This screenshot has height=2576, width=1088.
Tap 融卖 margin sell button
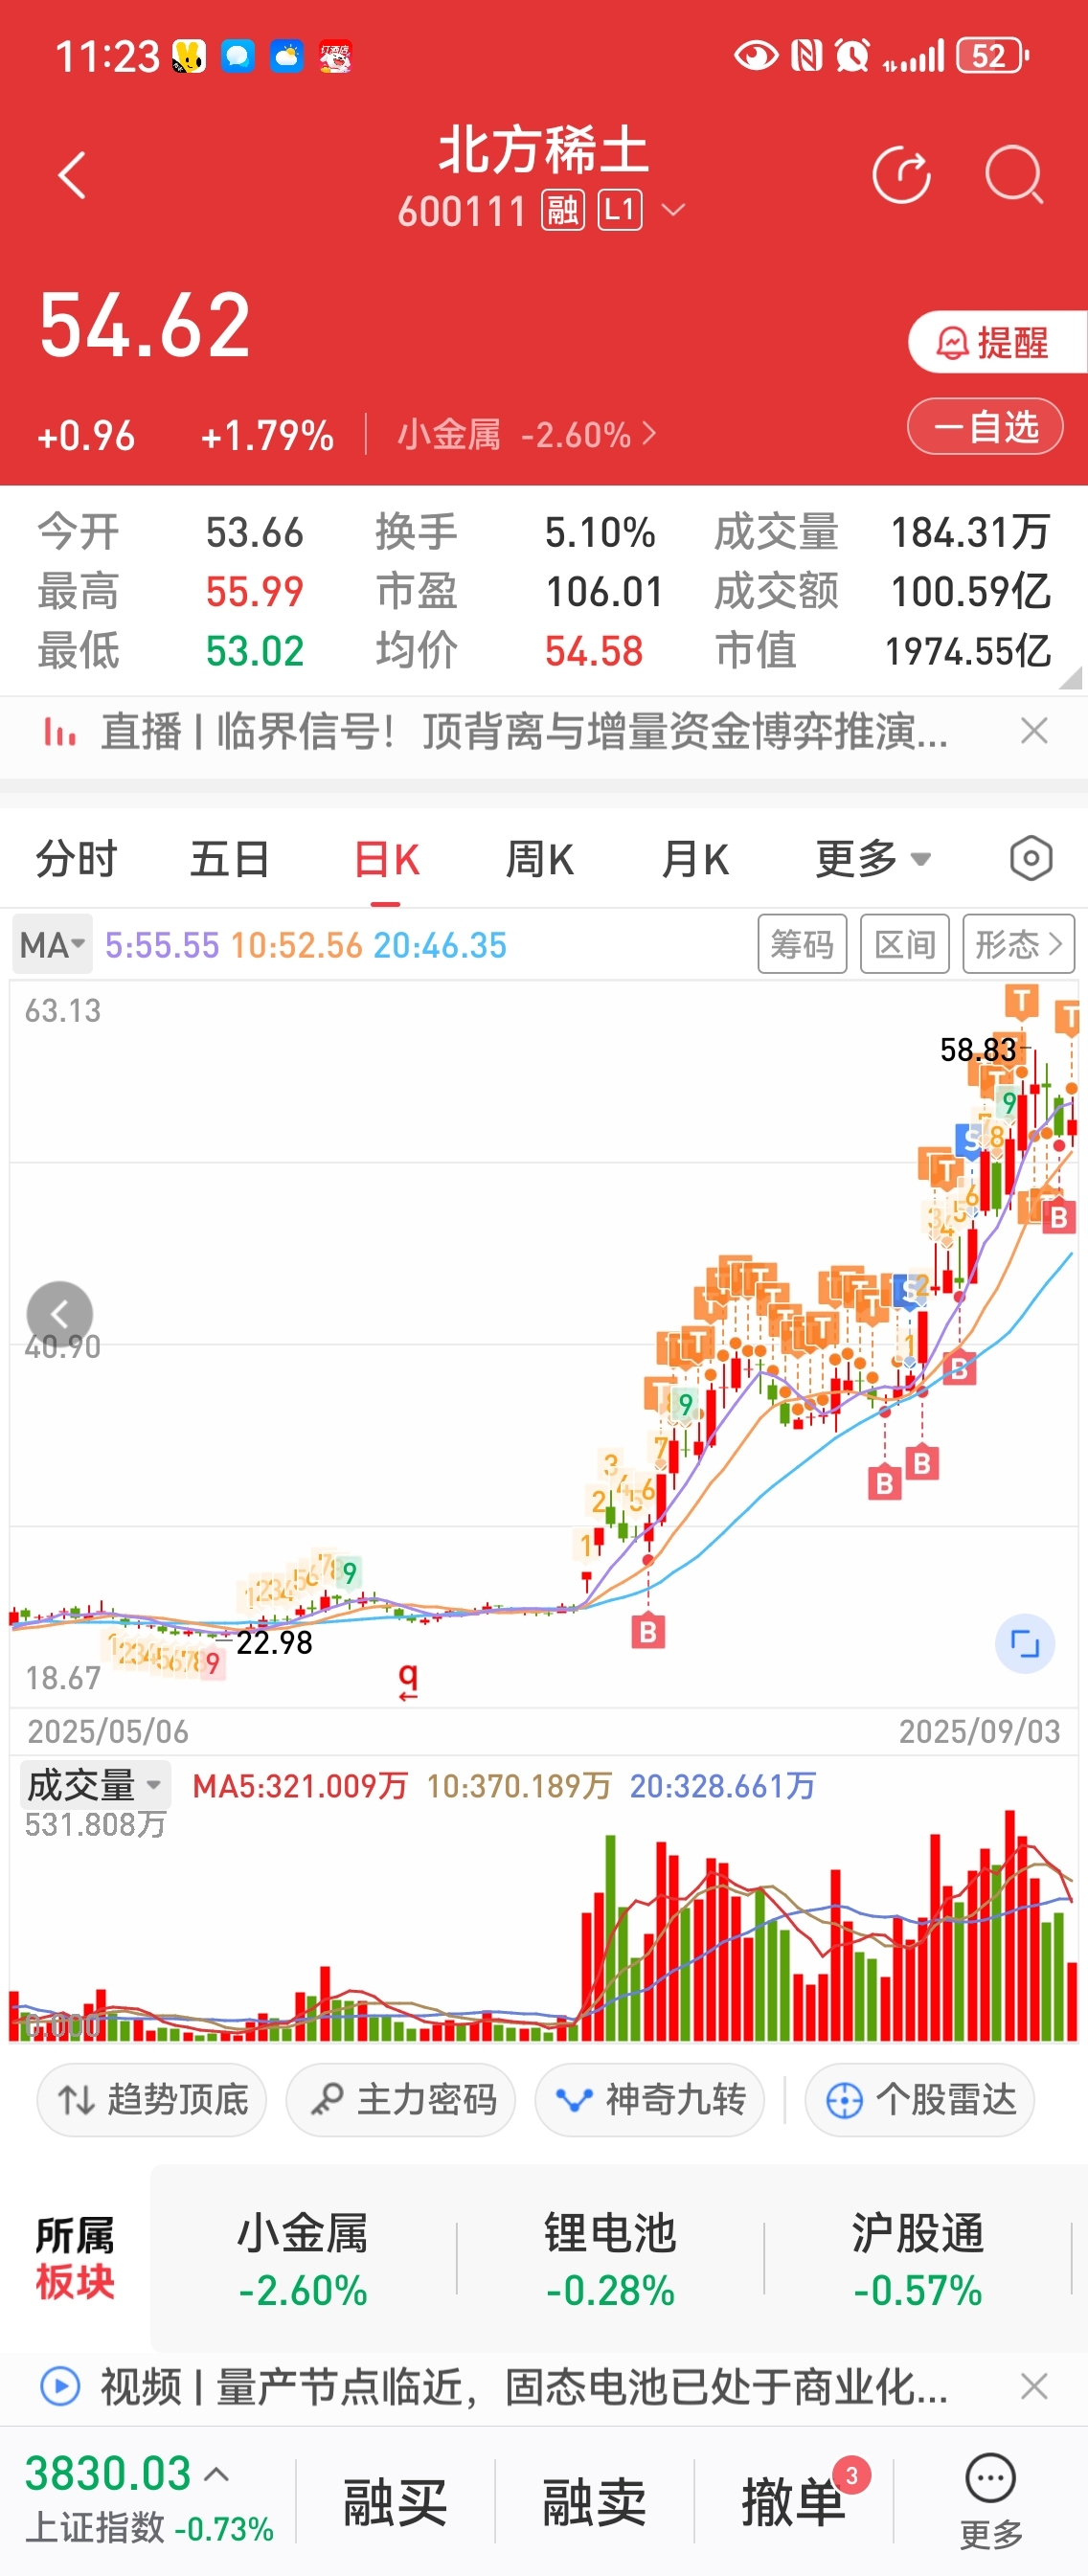pos(594,2502)
